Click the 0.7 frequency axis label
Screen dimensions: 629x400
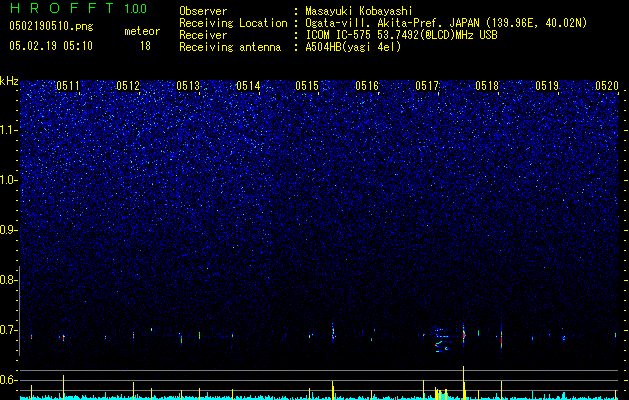(8, 330)
